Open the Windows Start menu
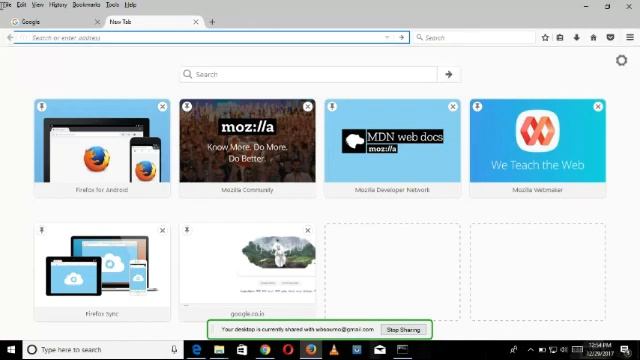640x360 pixels. pos(11,350)
